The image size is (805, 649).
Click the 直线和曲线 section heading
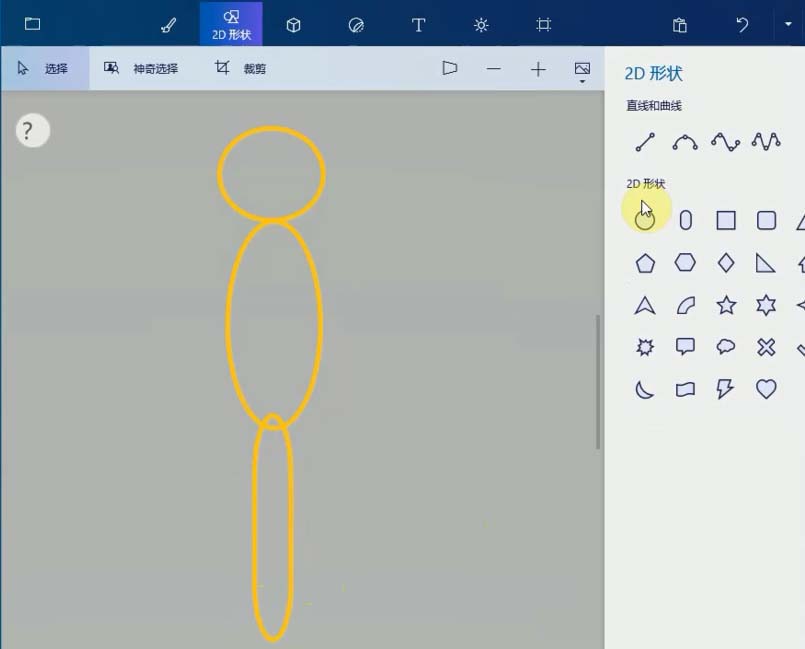[x=654, y=106]
